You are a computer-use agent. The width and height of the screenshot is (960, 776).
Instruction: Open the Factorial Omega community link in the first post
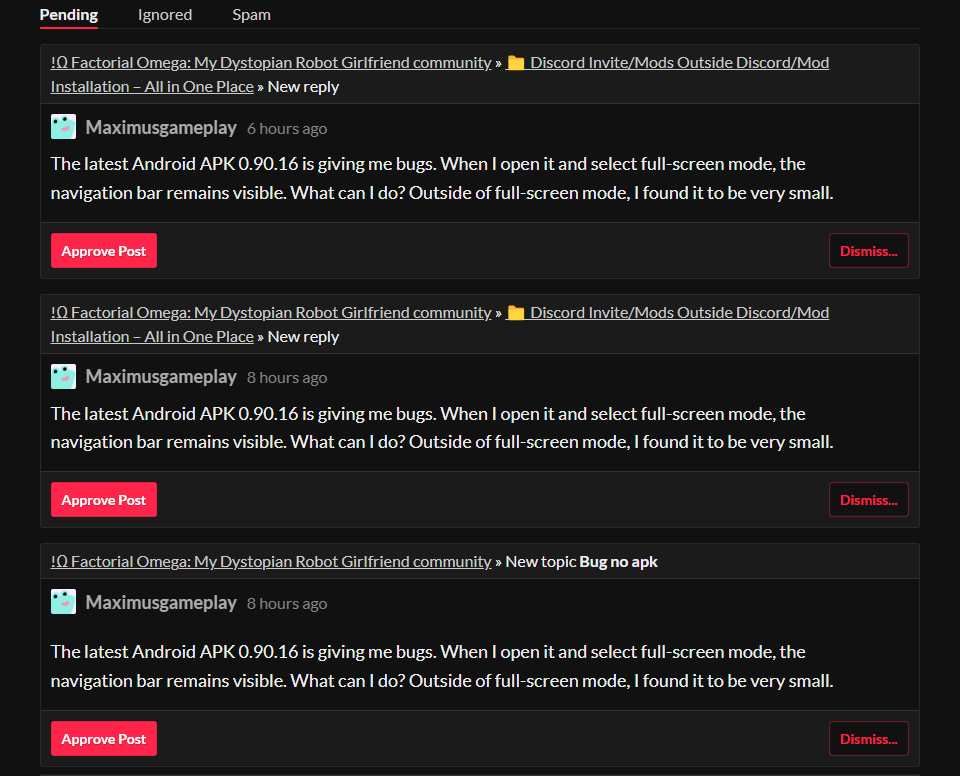[271, 63]
